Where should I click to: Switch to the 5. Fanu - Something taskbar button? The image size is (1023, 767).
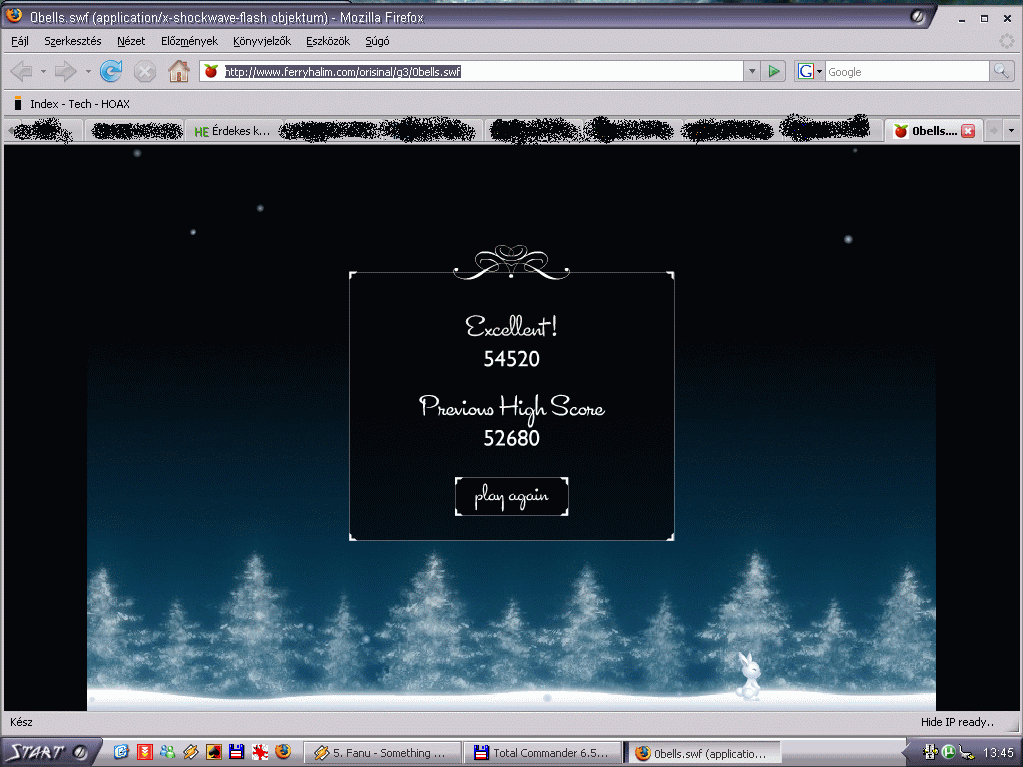[382, 753]
